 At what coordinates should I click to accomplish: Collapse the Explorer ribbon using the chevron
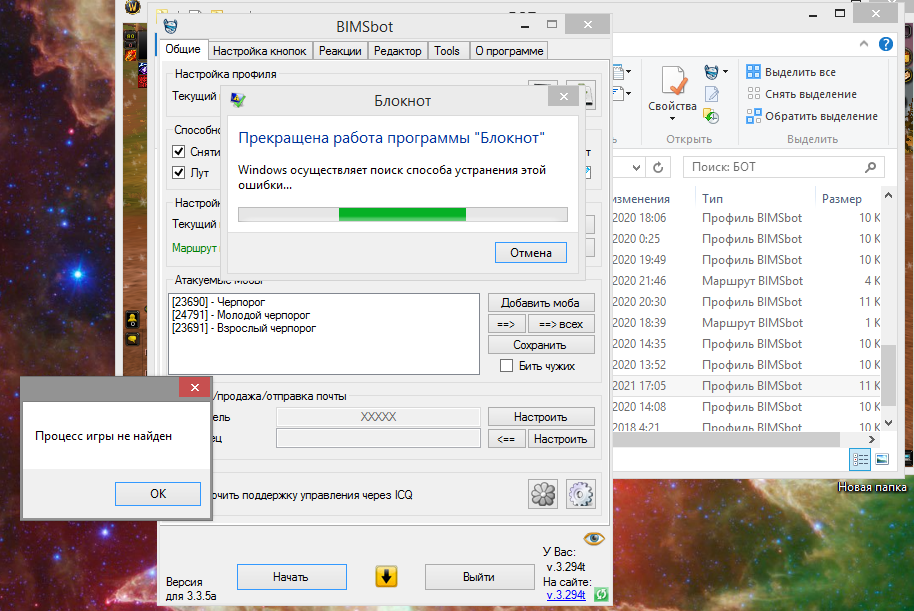(865, 45)
